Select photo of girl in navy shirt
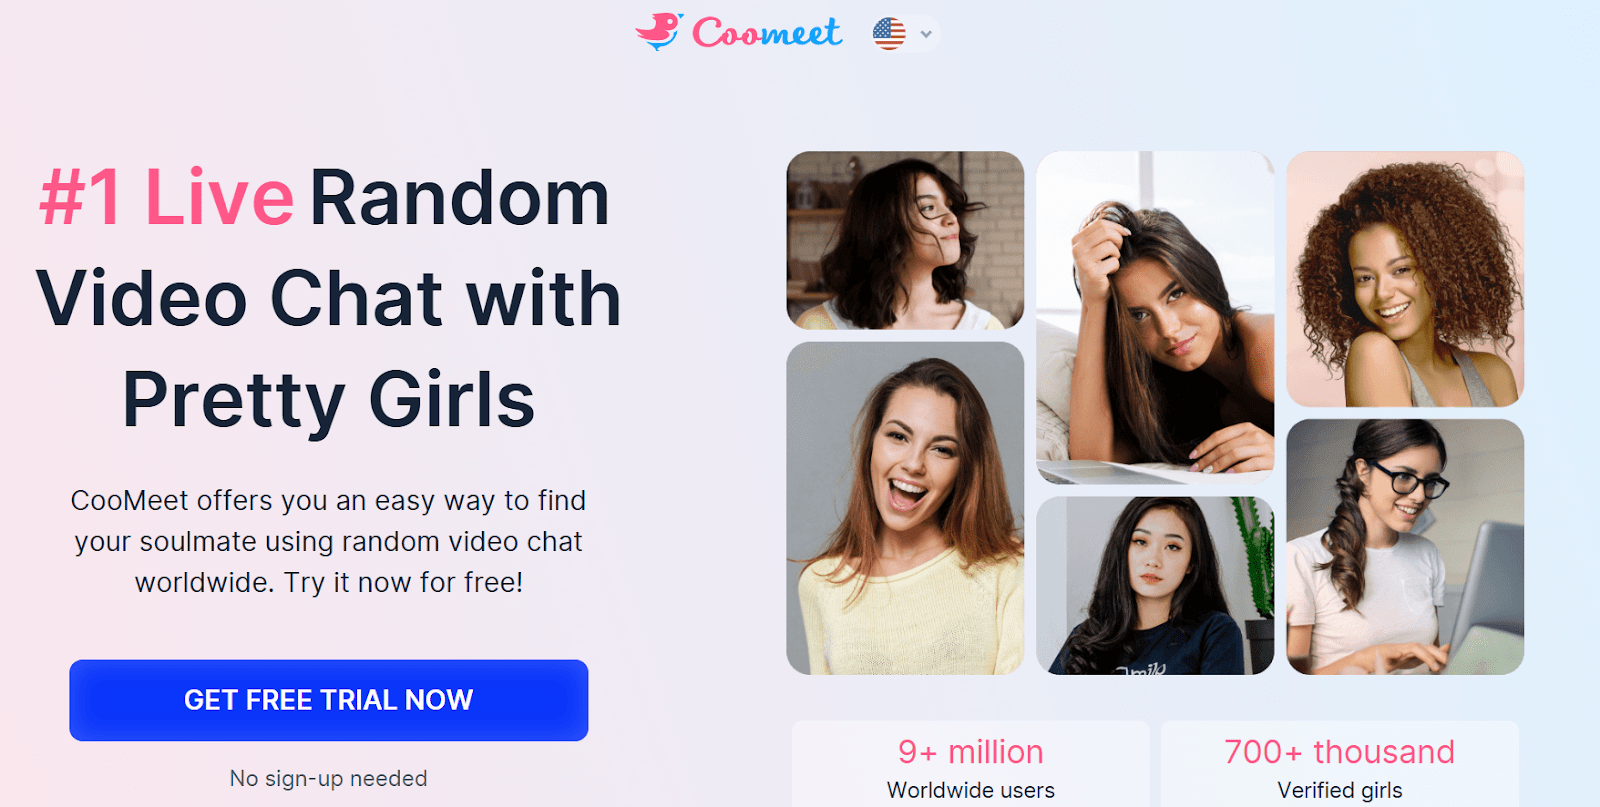This screenshot has height=807, width=1600. (1155, 585)
